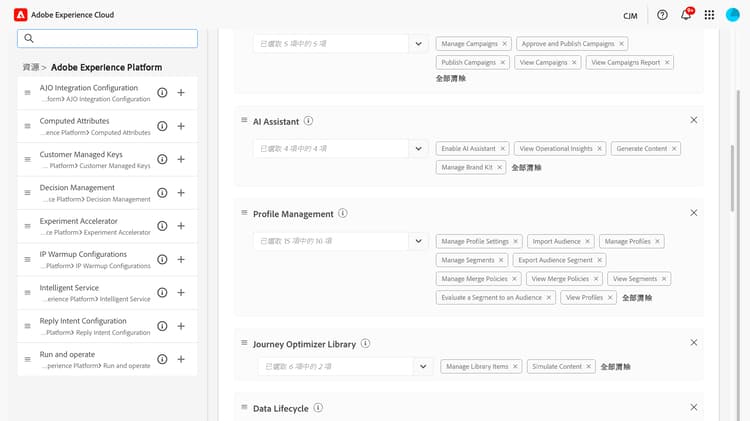750x421 pixels.
Task: Remove the Publish Campaigns tag
Action: pos(503,63)
